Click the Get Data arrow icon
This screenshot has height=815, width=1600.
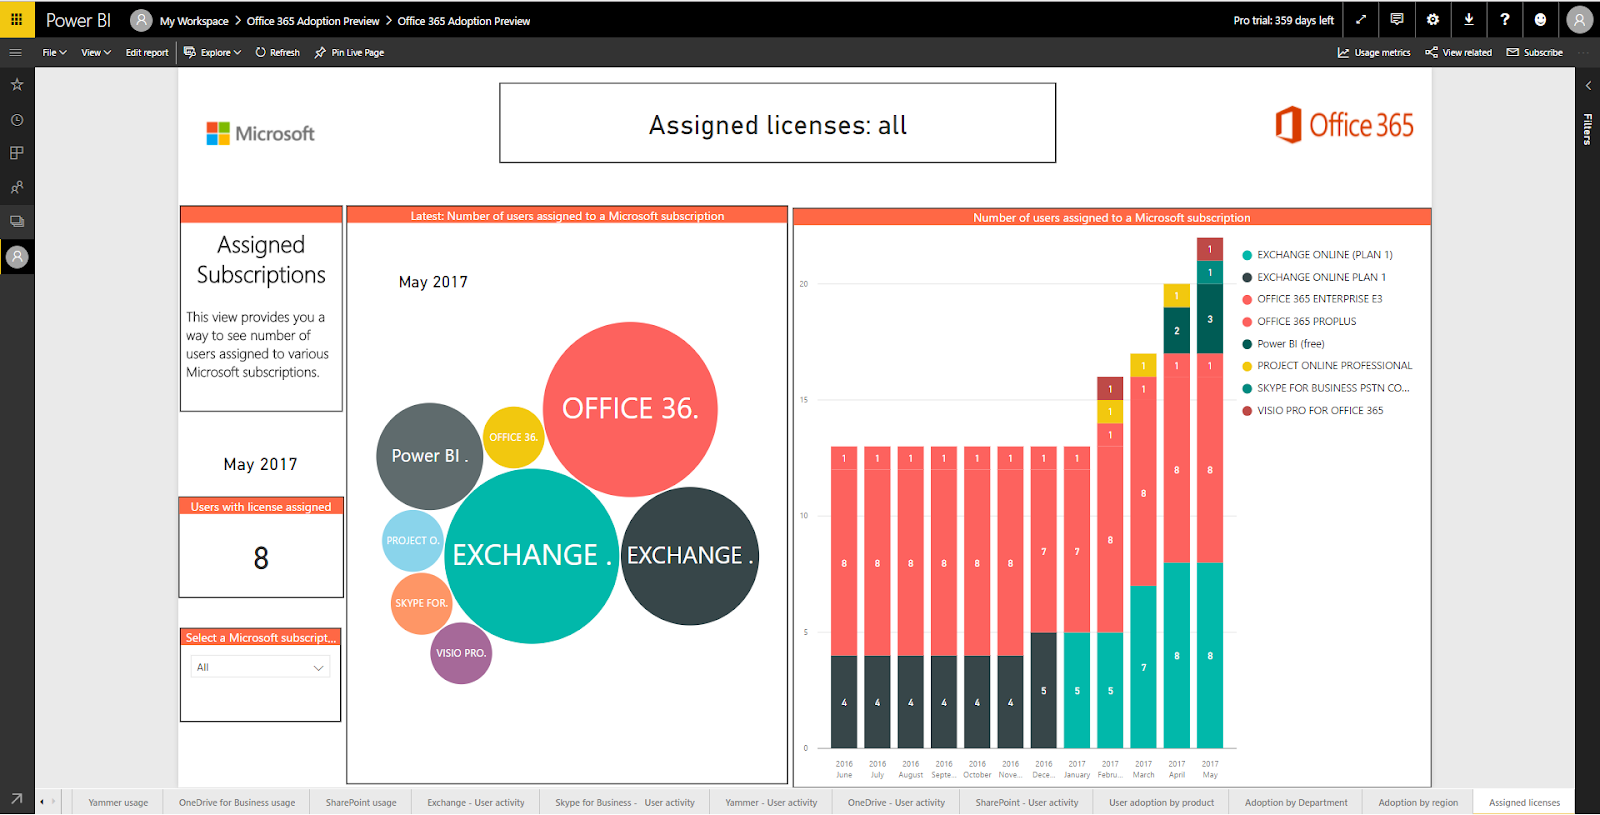point(17,798)
